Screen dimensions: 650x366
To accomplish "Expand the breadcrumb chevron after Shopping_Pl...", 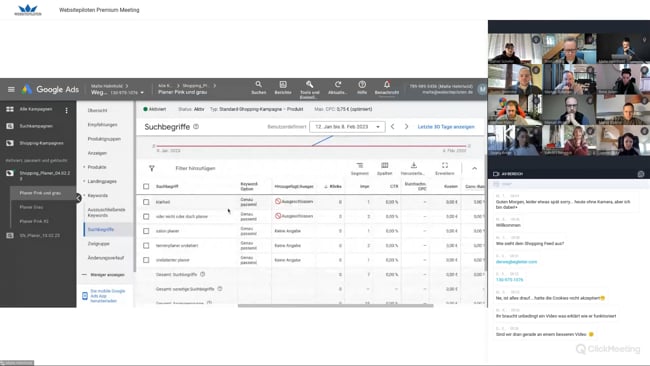I will tap(215, 86).
